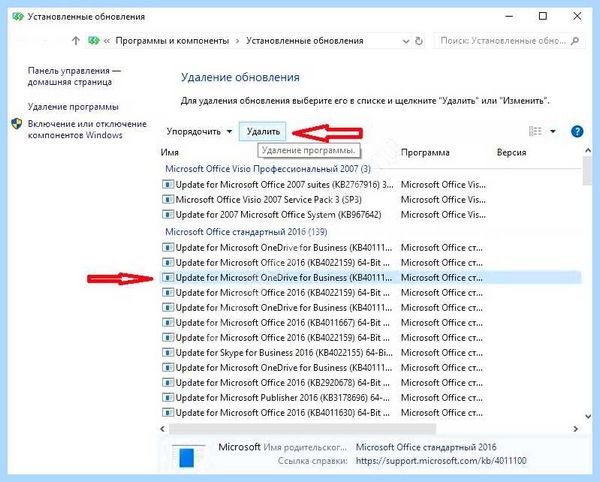Image resolution: width=600 pixels, height=482 pixels.
Task: Click Установленные обновления in the breadcrumb
Action: click(305, 41)
